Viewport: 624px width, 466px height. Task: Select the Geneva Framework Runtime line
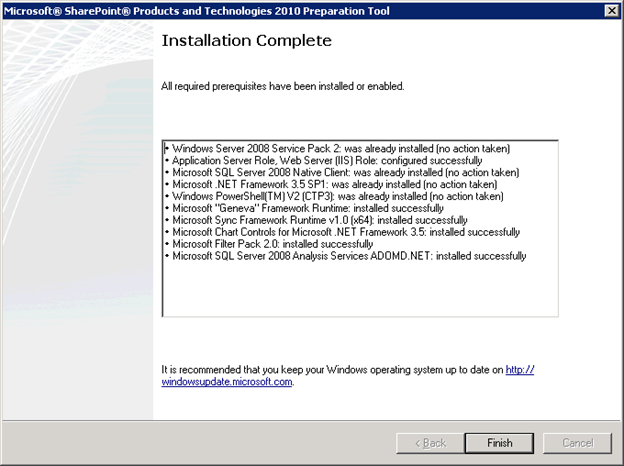[308, 208]
